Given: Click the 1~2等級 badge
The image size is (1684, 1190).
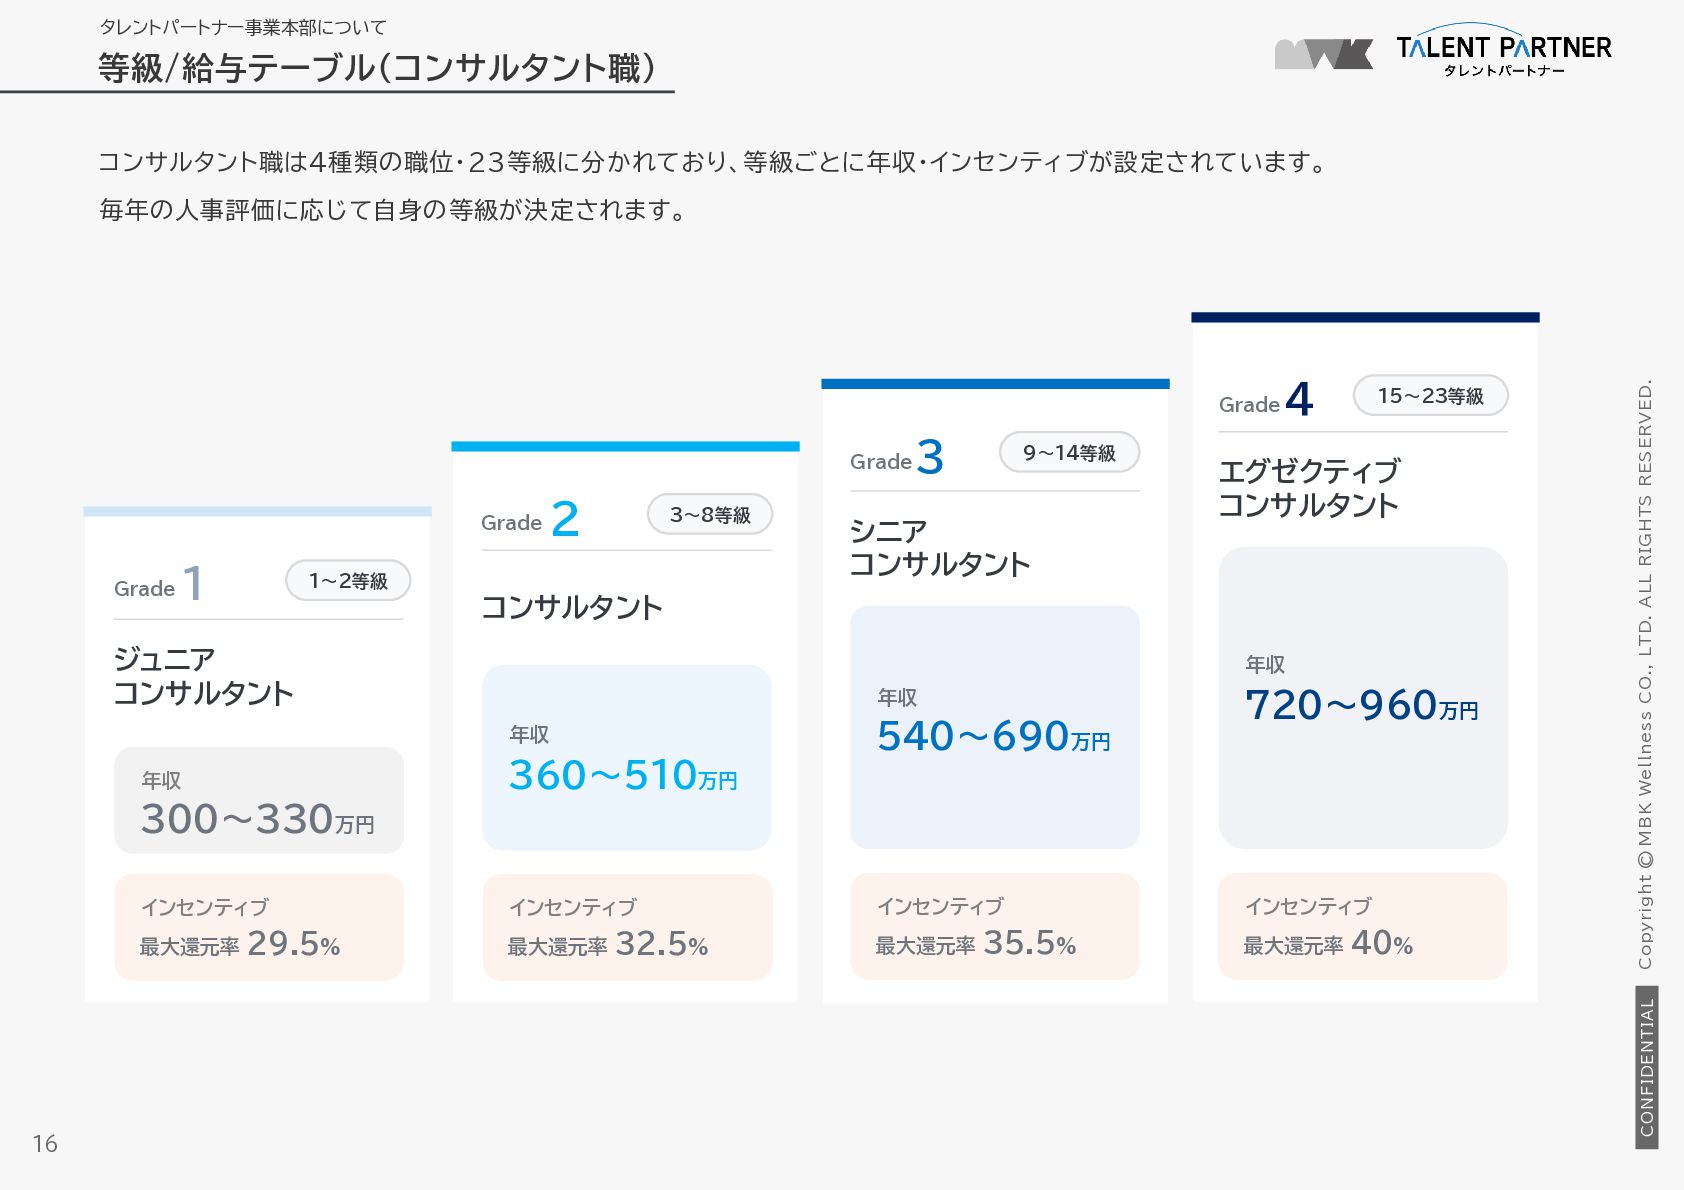Looking at the screenshot, I should [348, 581].
